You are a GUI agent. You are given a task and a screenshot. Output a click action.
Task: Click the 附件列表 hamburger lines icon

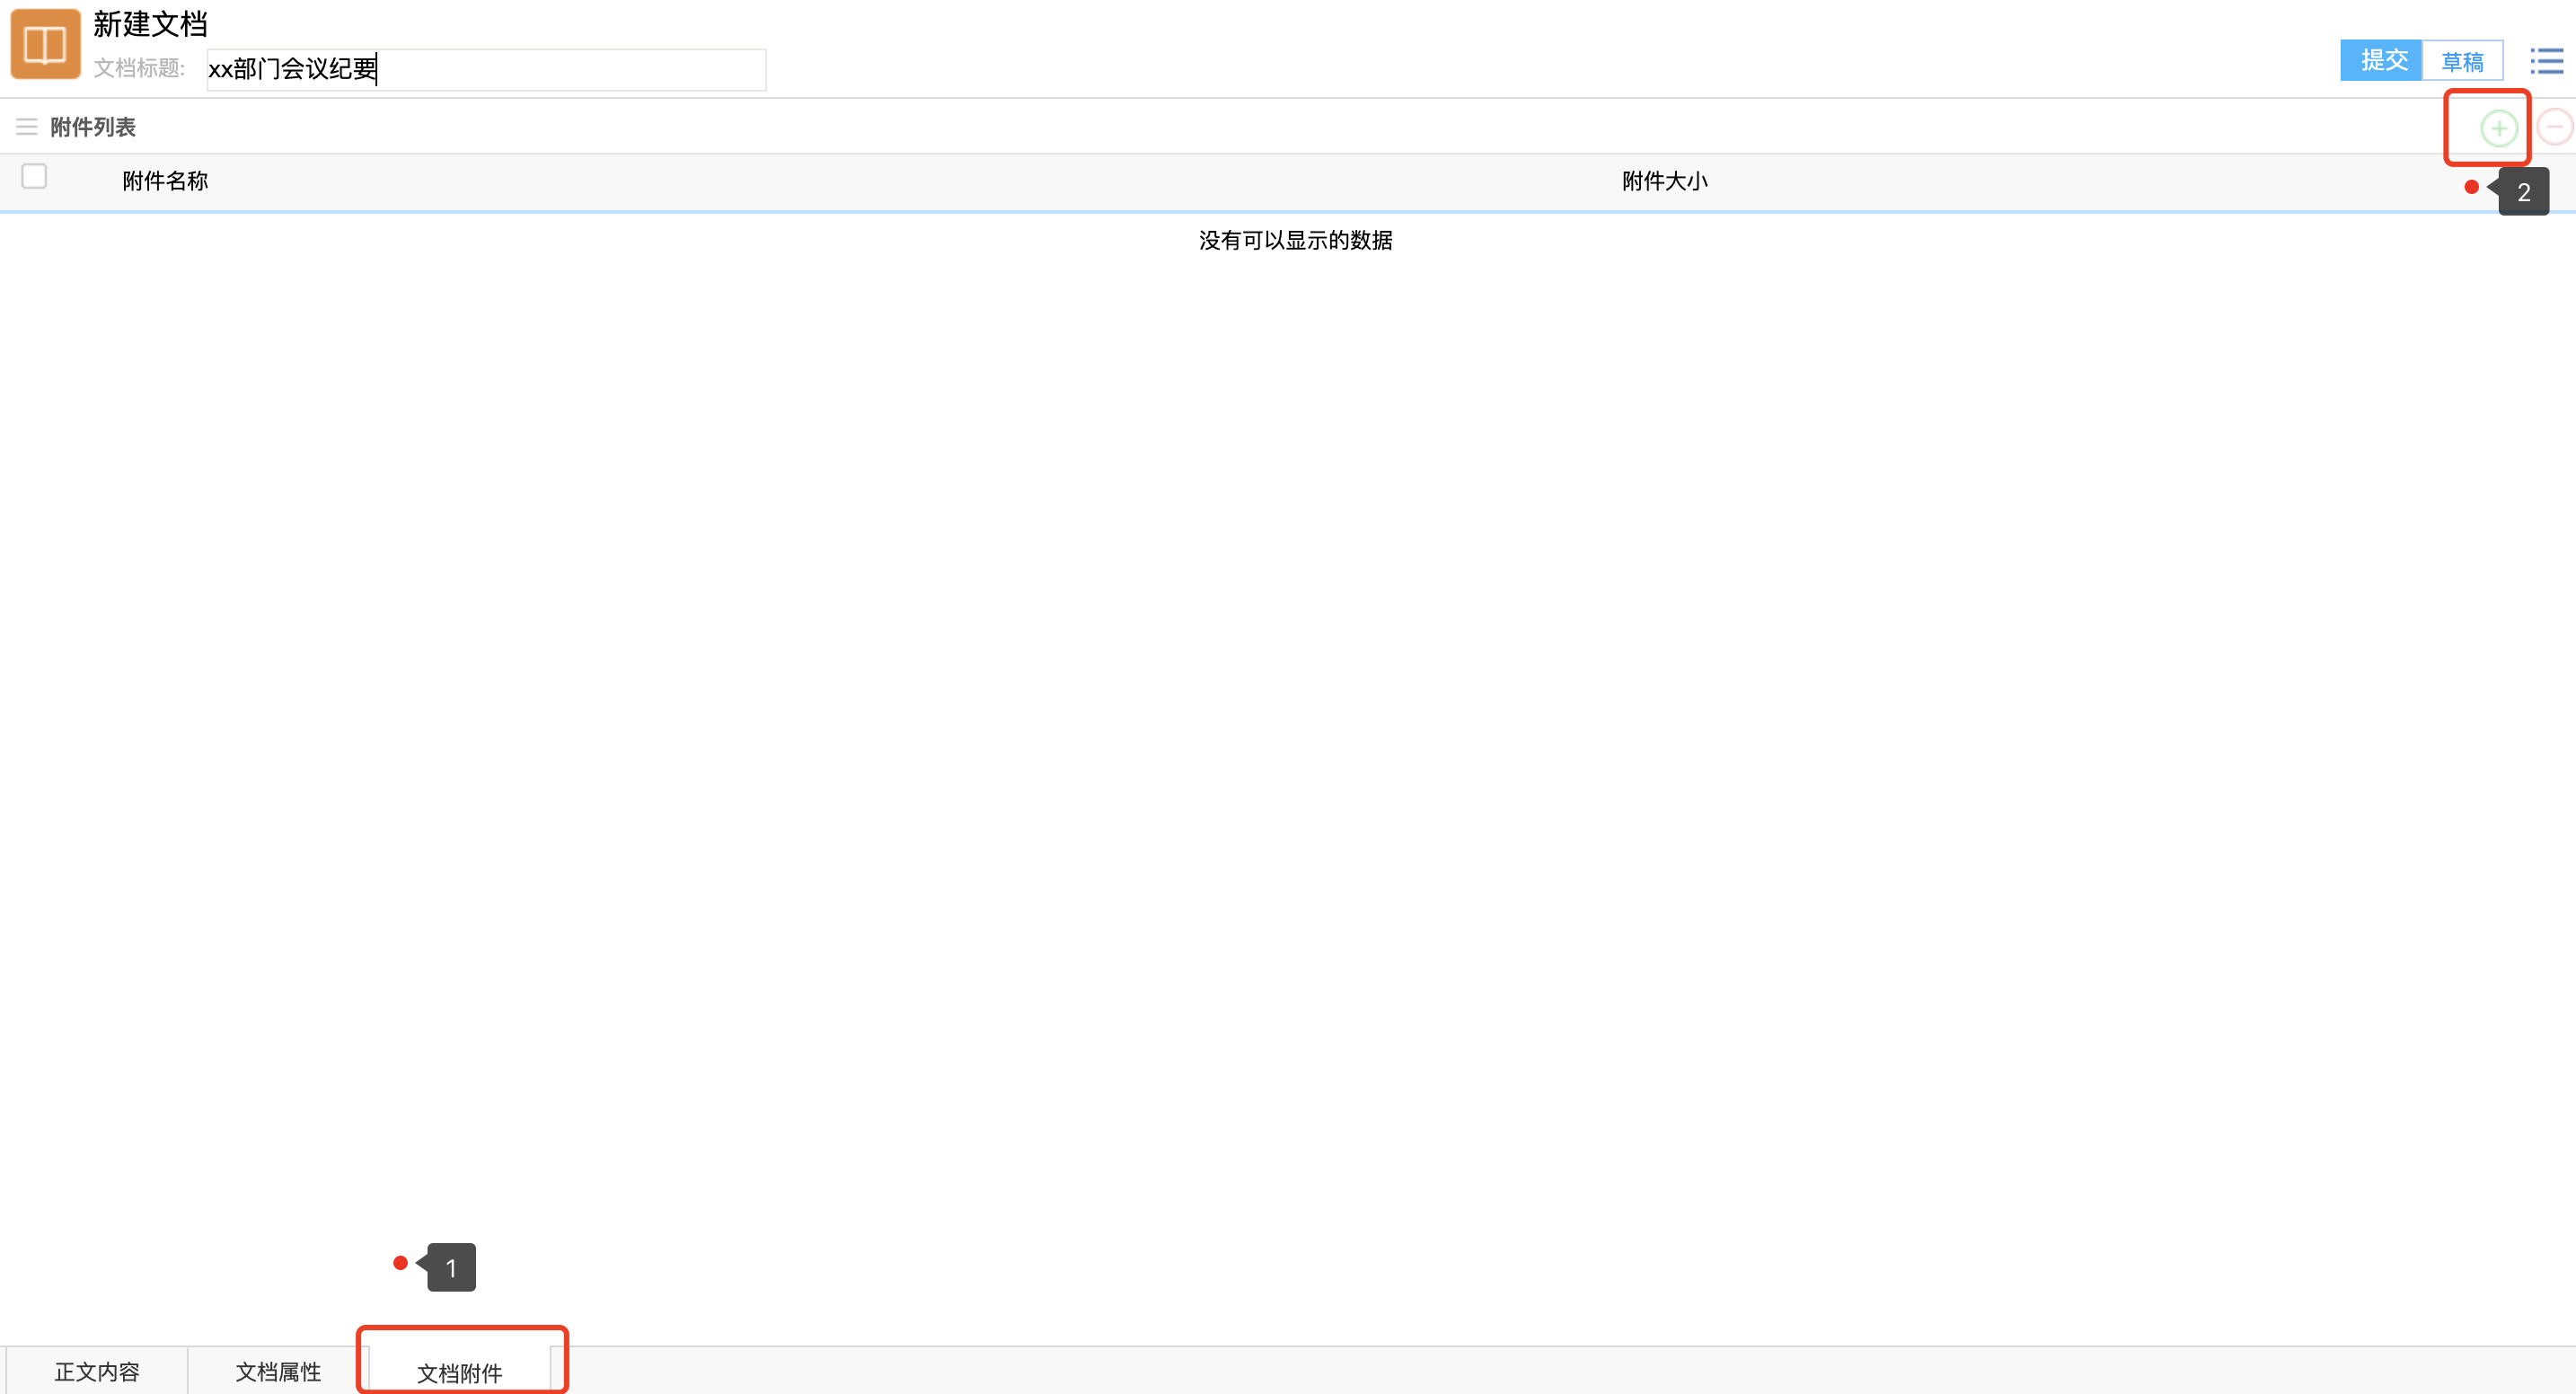point(27,127)
